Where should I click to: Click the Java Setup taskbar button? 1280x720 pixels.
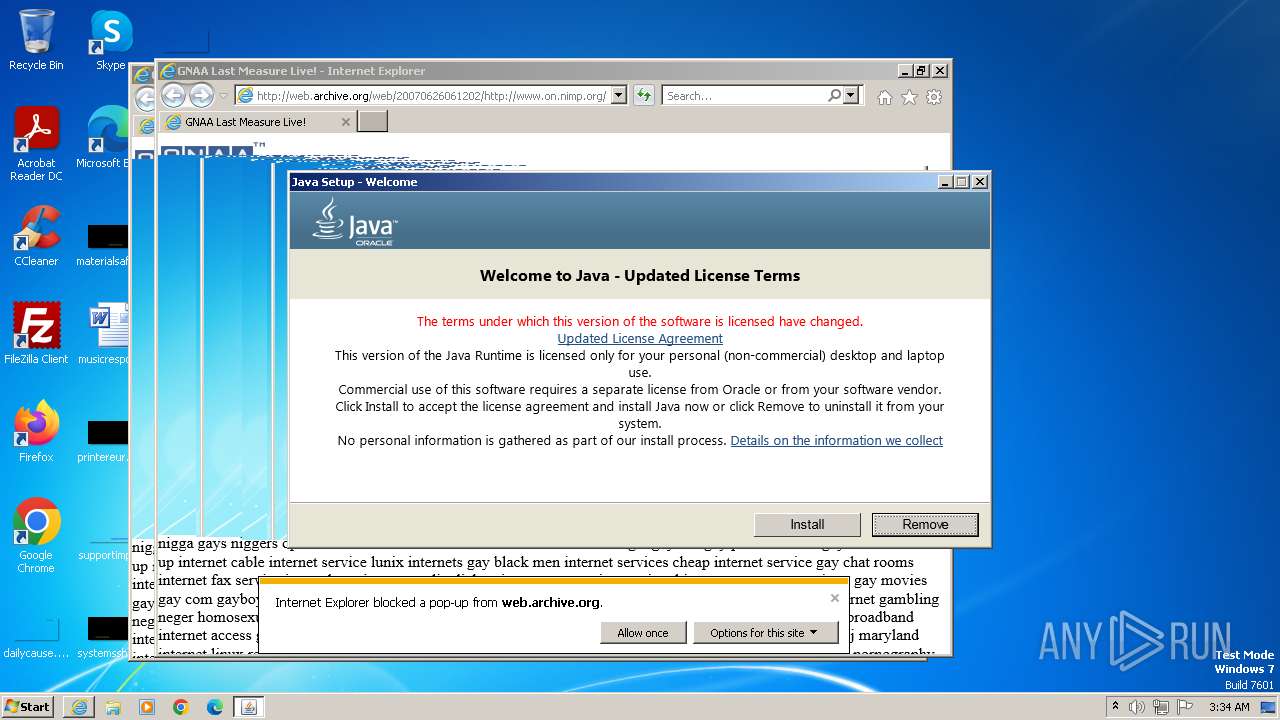(249, 707)
